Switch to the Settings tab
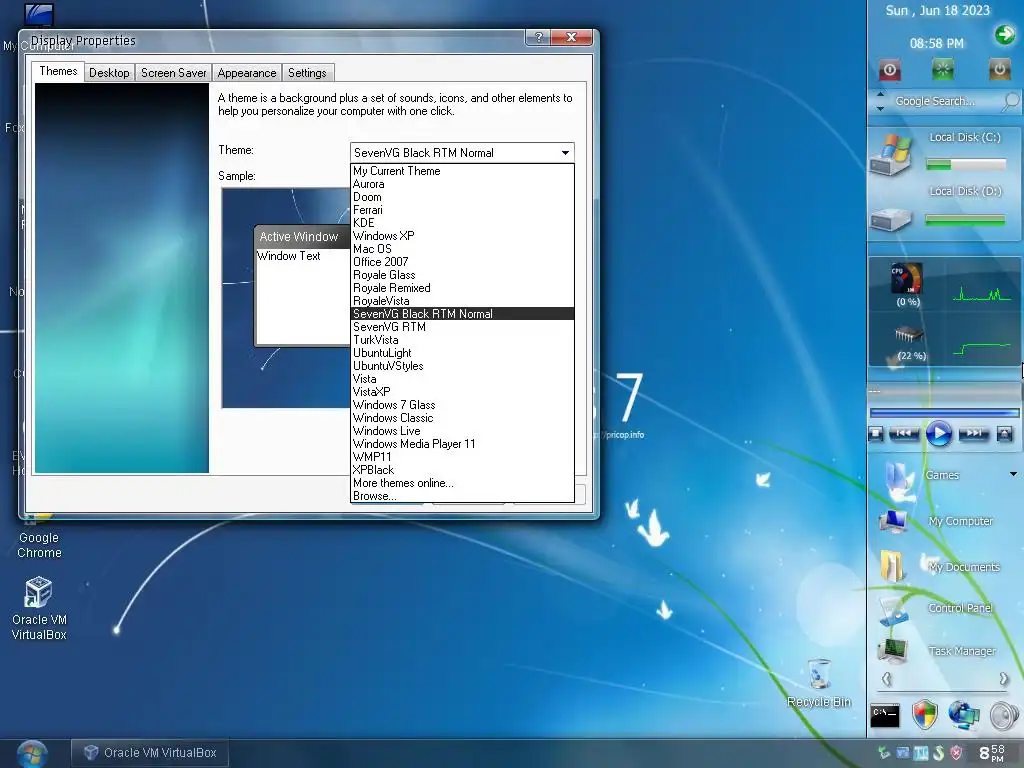This screenshot has height=768, width=1024. (307, 72)
